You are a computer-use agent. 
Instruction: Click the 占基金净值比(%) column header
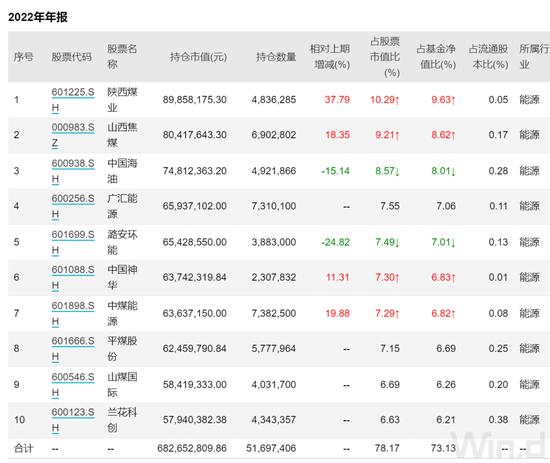[x=436, y=56]
